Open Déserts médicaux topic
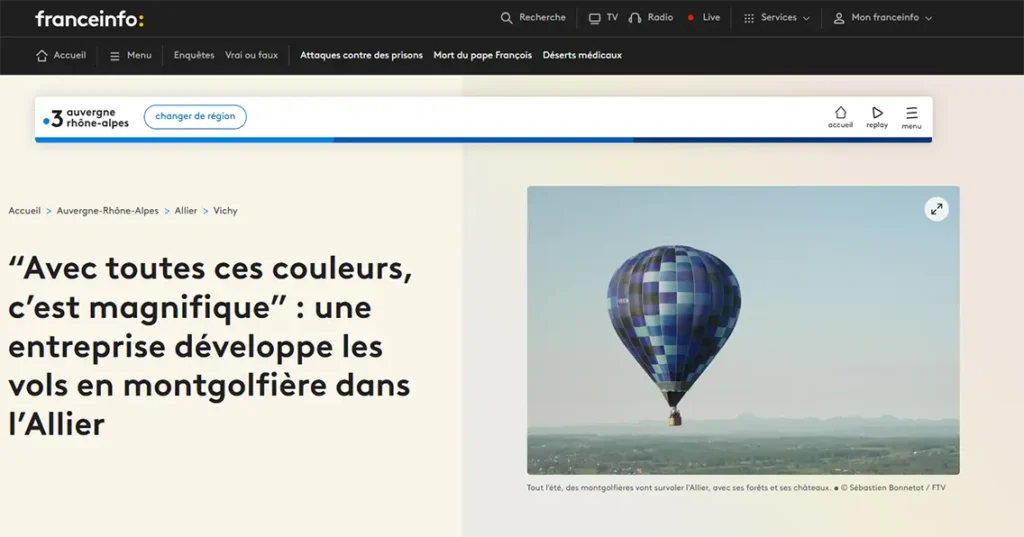 click(x=582, y=55)
